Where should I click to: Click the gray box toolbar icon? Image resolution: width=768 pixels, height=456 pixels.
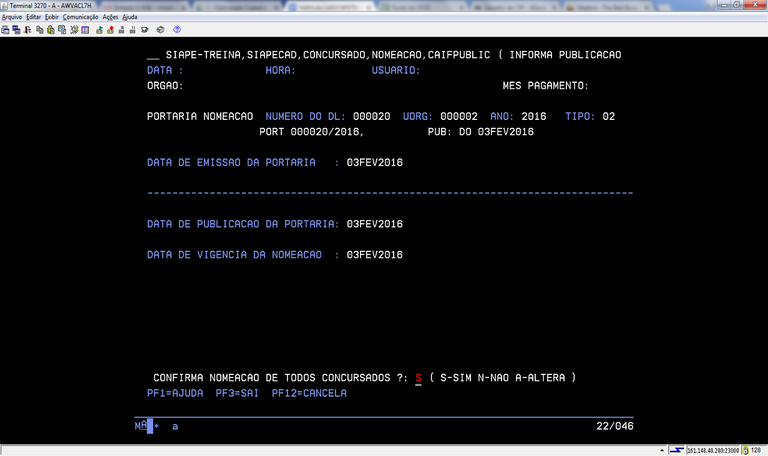[x=161, y=30]
